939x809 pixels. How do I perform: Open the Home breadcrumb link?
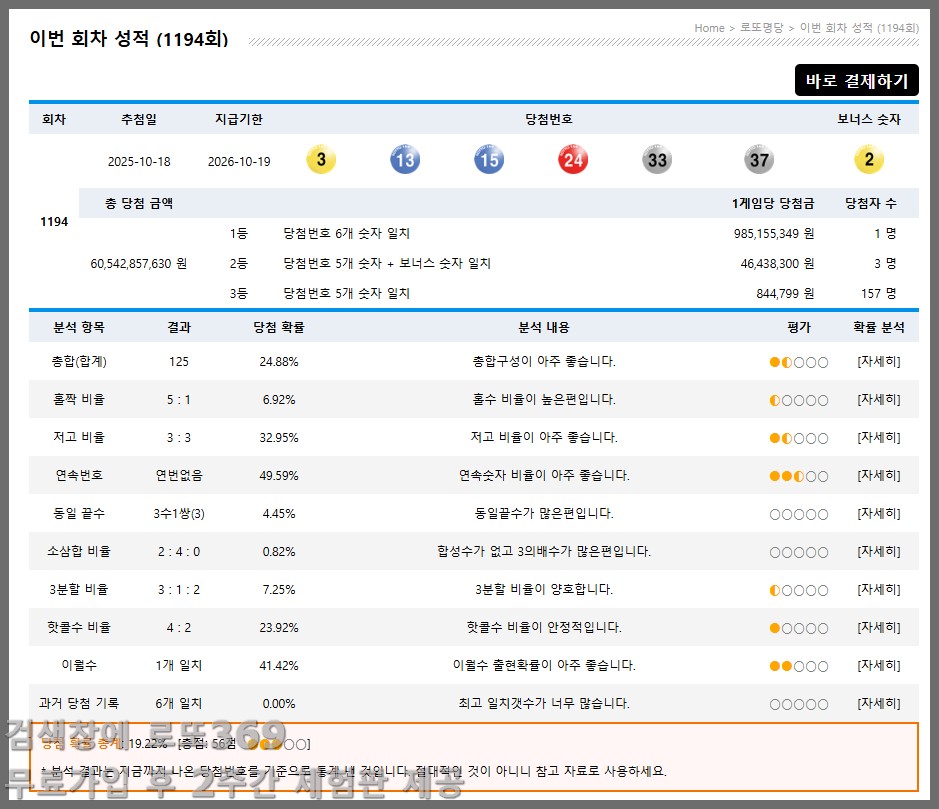[x=709, y=28]
